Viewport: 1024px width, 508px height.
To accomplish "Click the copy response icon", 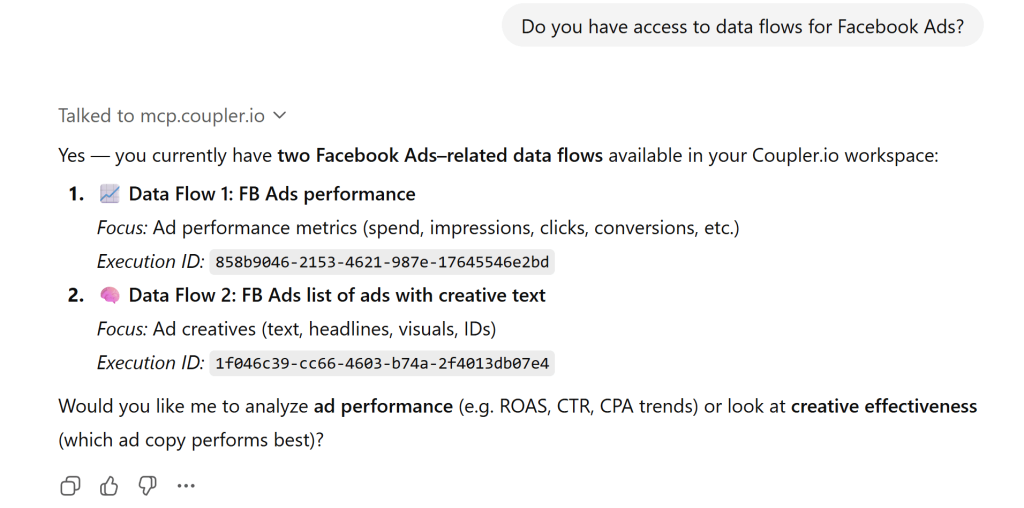I will (x=70, y=486).
